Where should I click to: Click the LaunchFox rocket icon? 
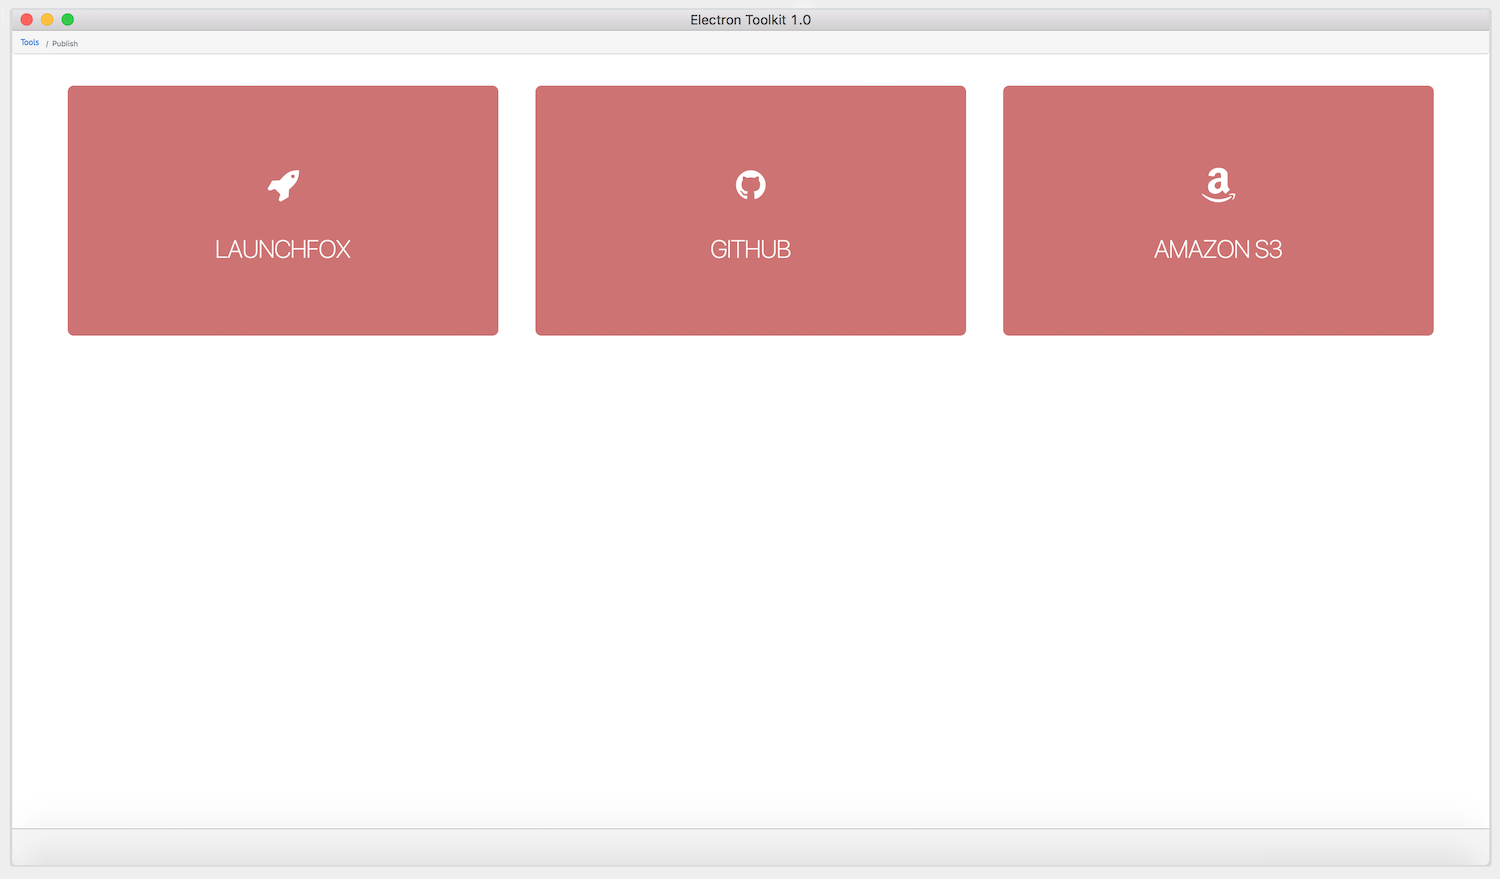283,185
